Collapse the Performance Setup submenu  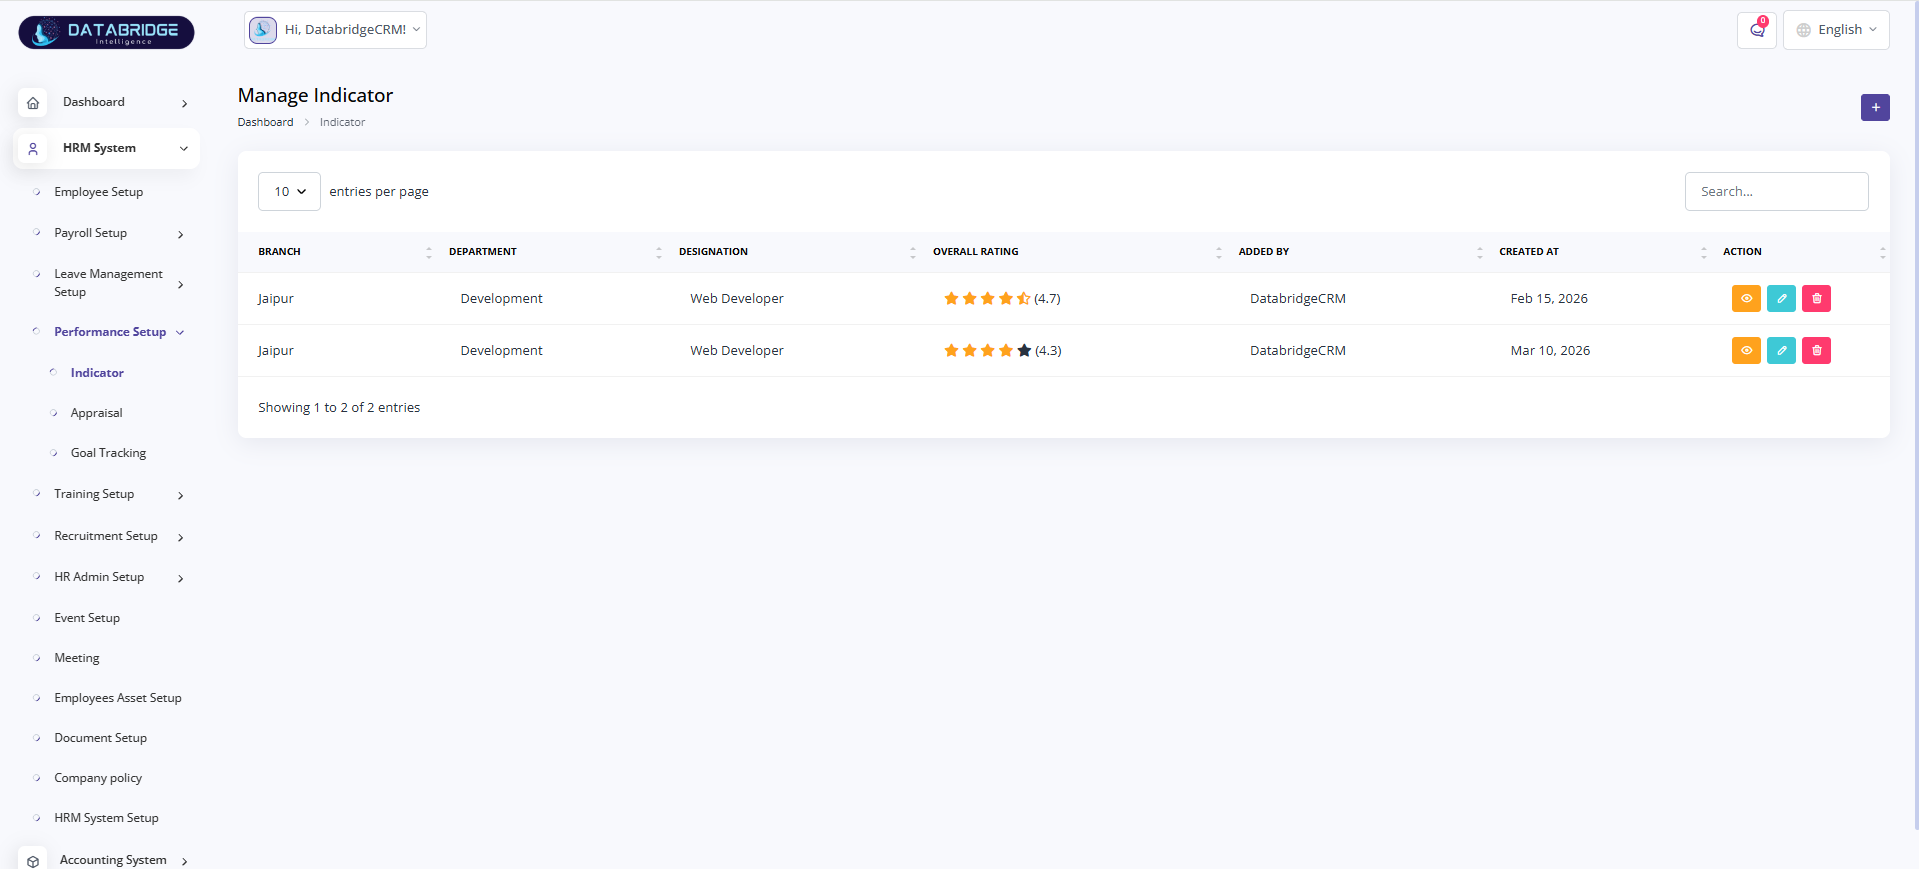pyautogui.click(x=180, y=332)
